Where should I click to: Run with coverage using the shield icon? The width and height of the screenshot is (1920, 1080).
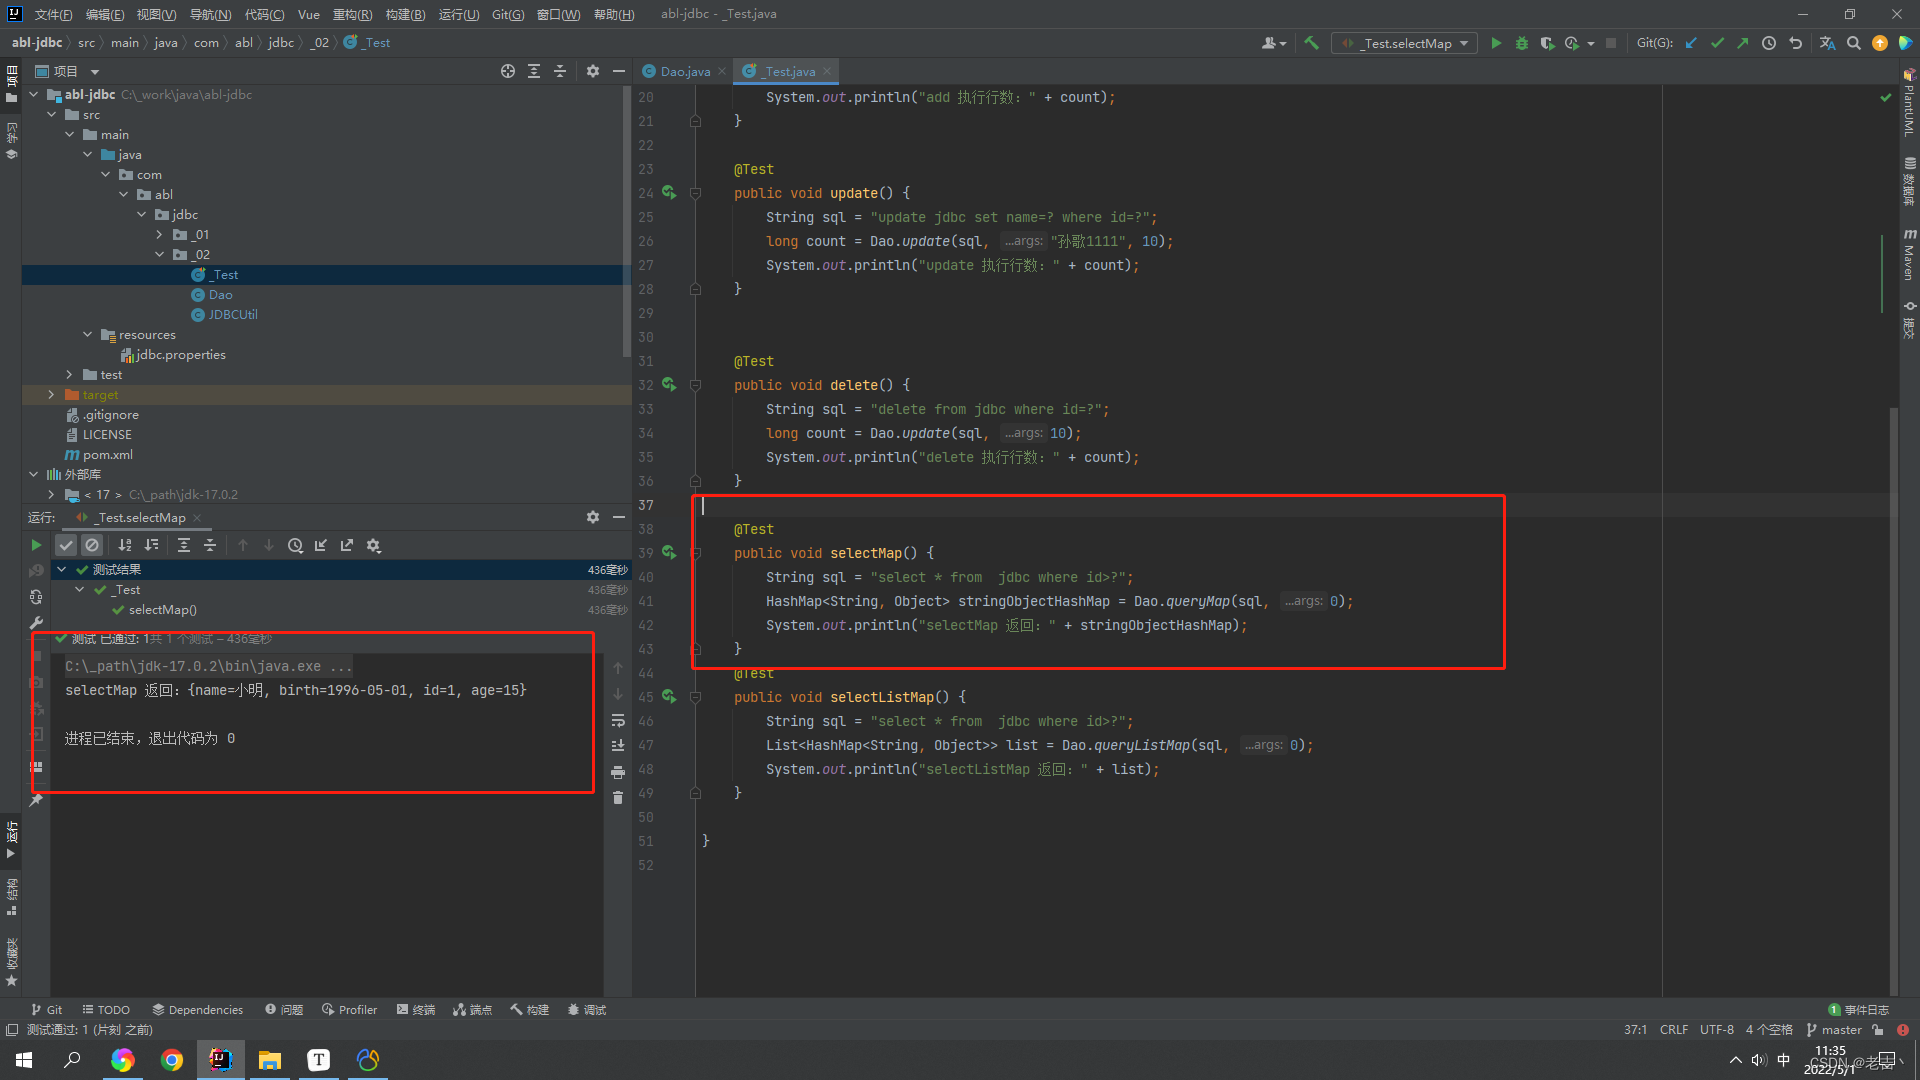(1547, 43)
